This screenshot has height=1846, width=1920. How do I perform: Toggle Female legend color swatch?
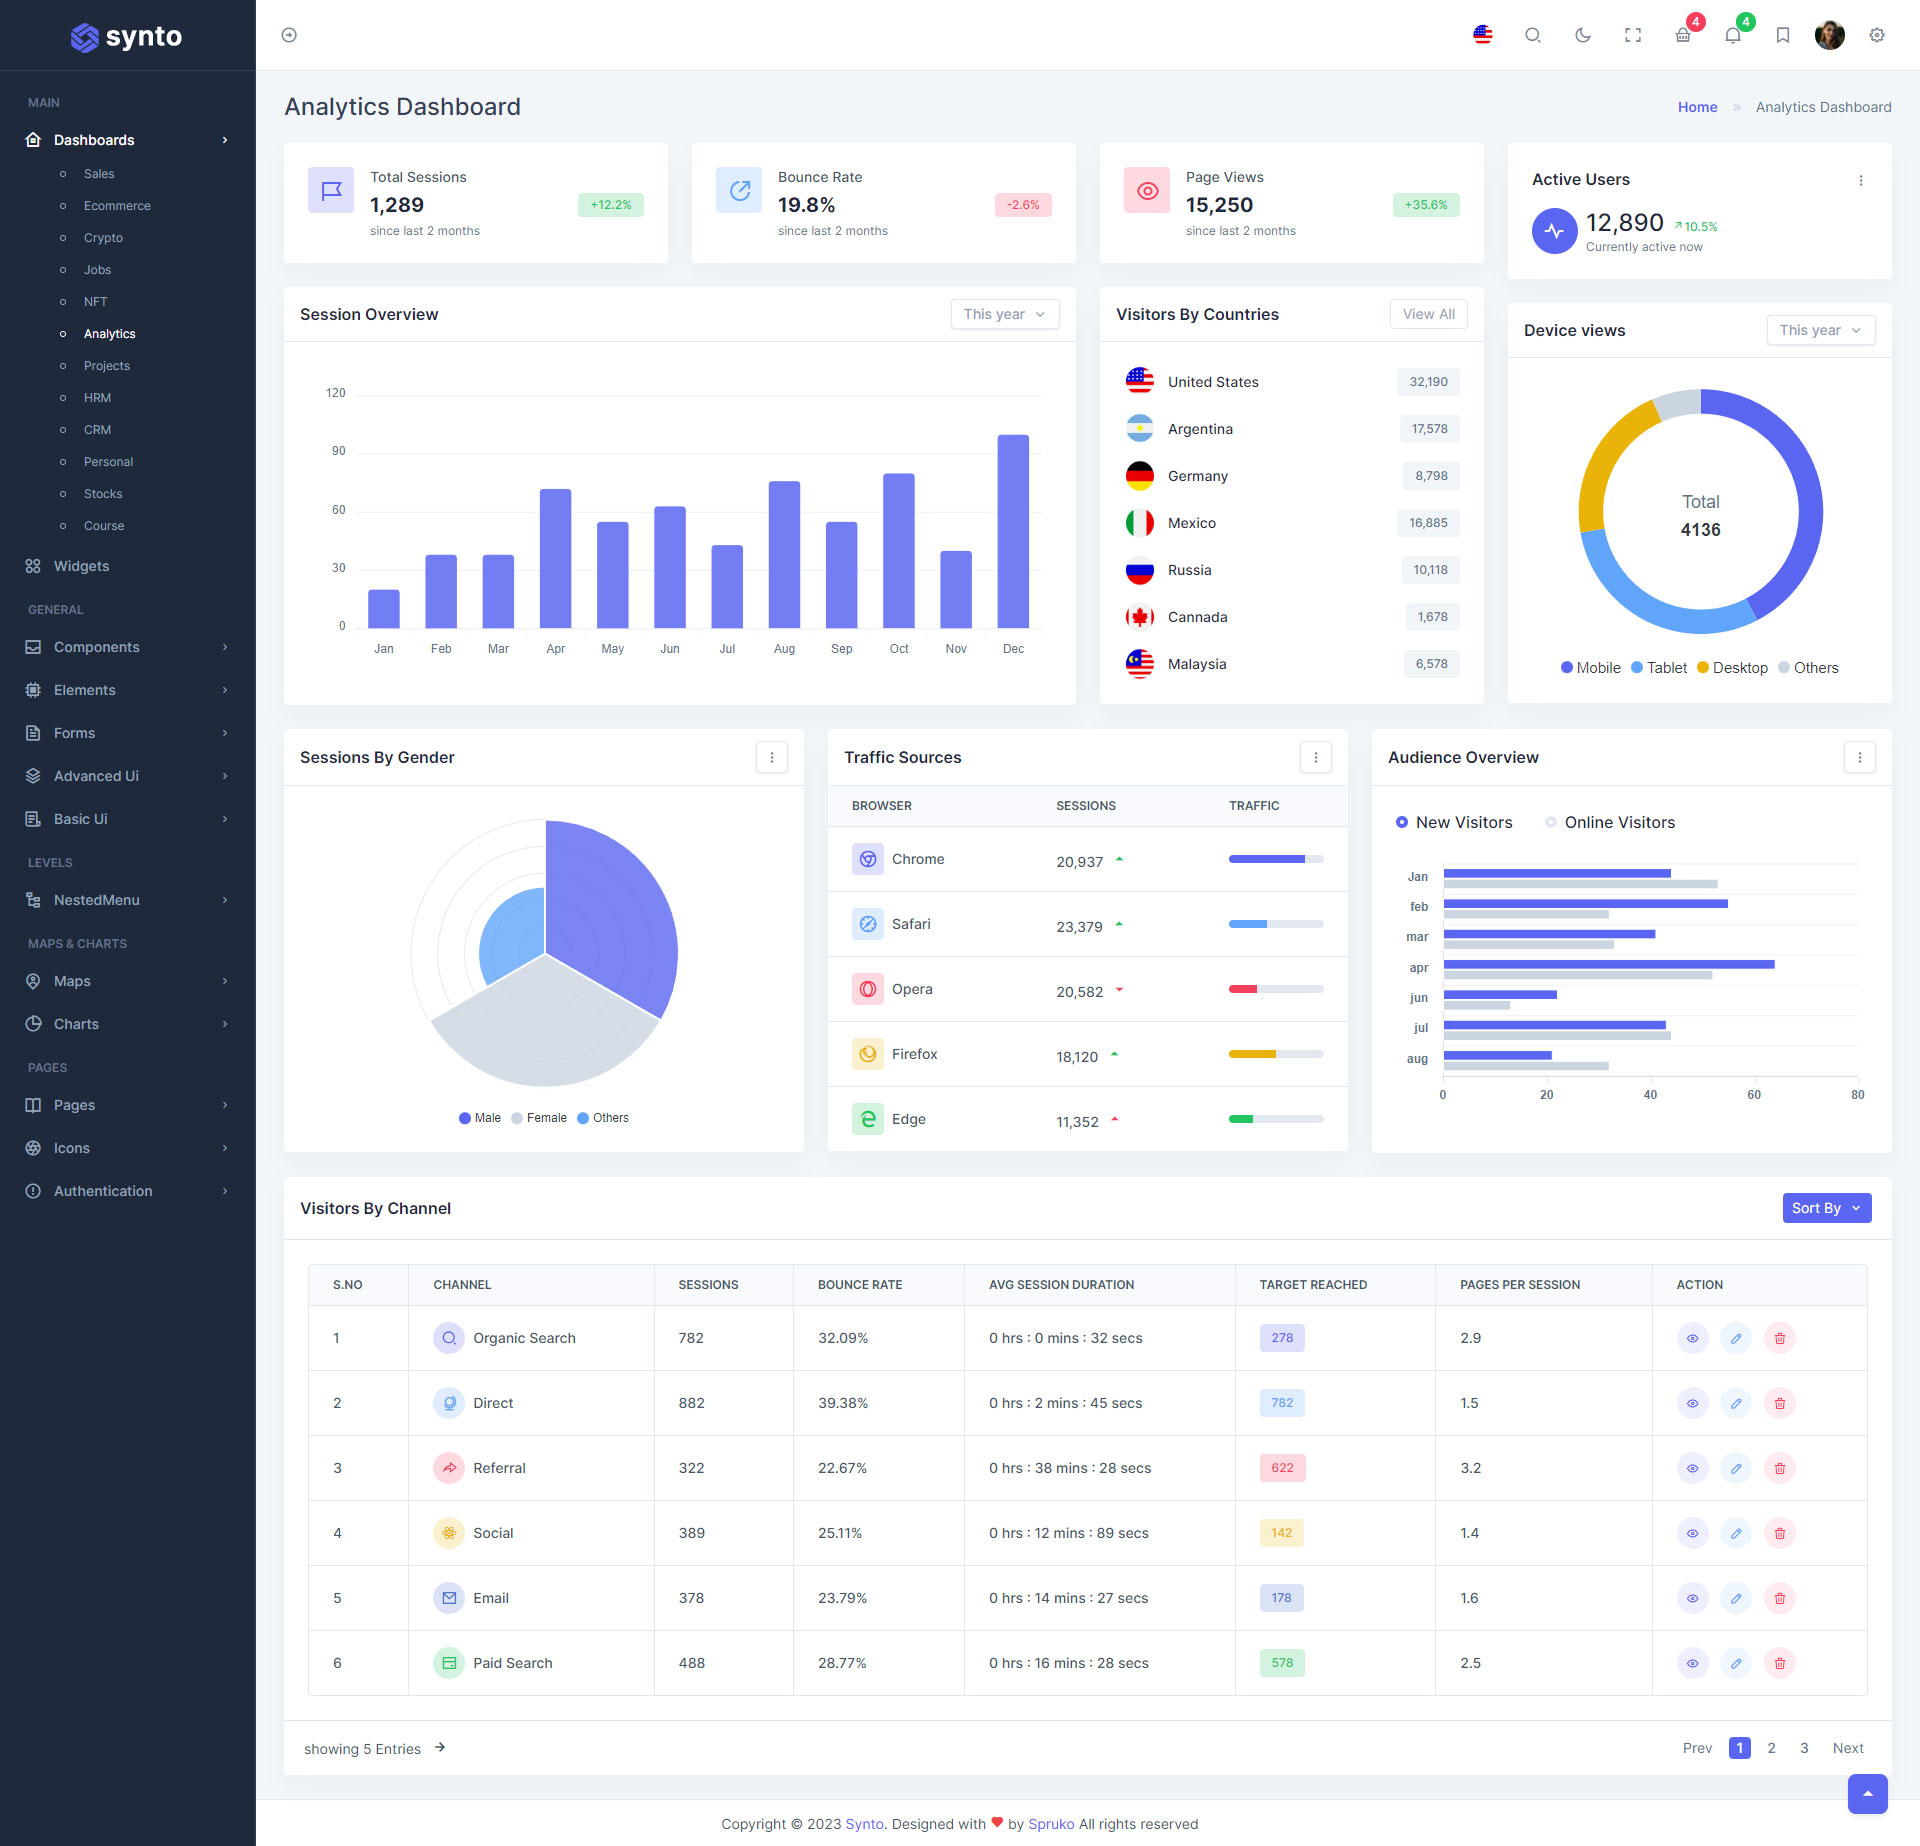(517, 1118)
